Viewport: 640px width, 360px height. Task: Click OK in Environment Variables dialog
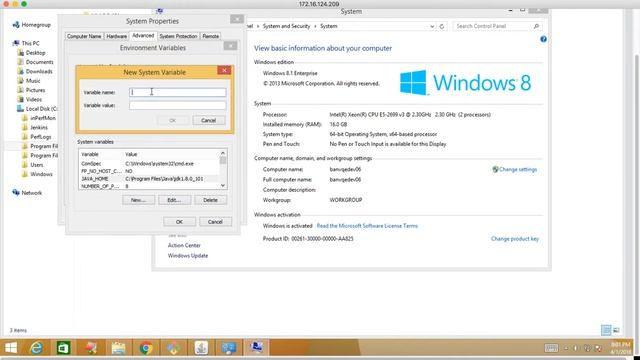point(179,222)
